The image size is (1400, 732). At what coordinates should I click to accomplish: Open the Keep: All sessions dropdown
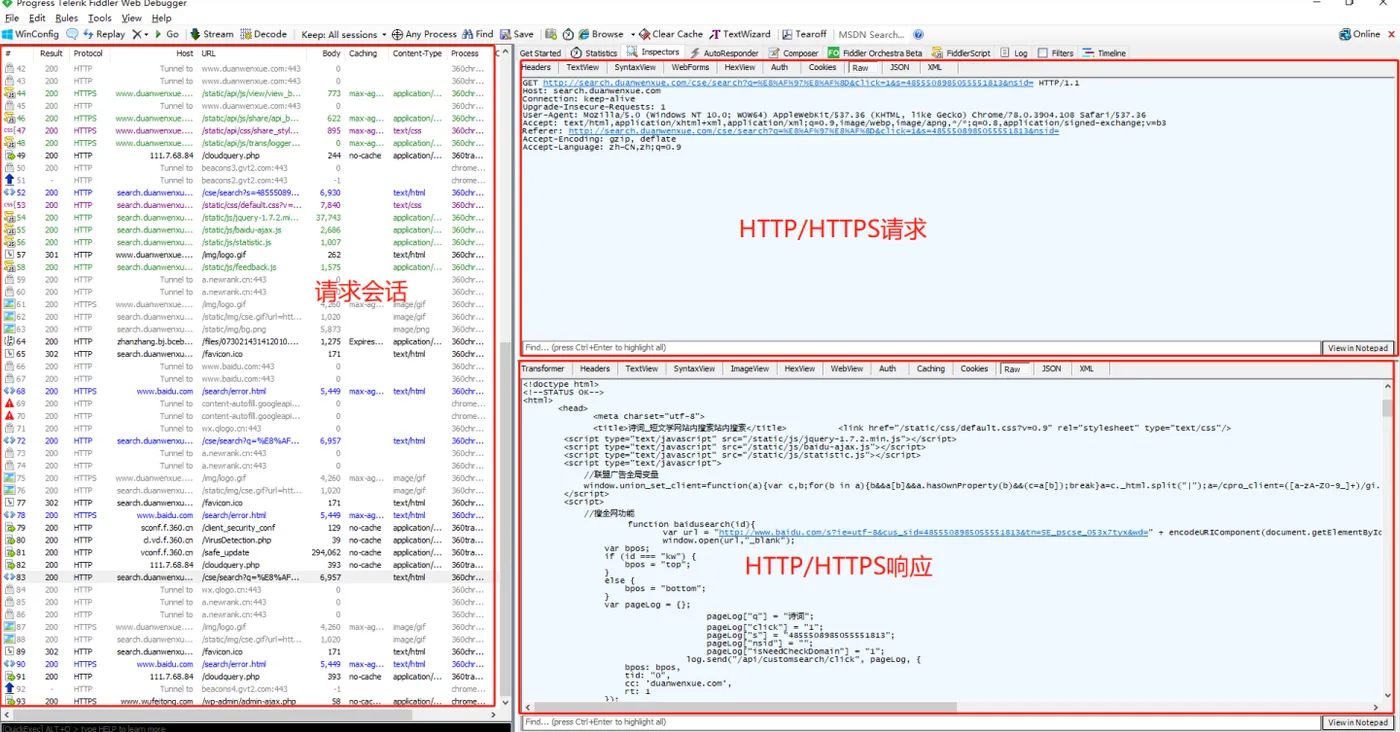[x=342, y=34]
